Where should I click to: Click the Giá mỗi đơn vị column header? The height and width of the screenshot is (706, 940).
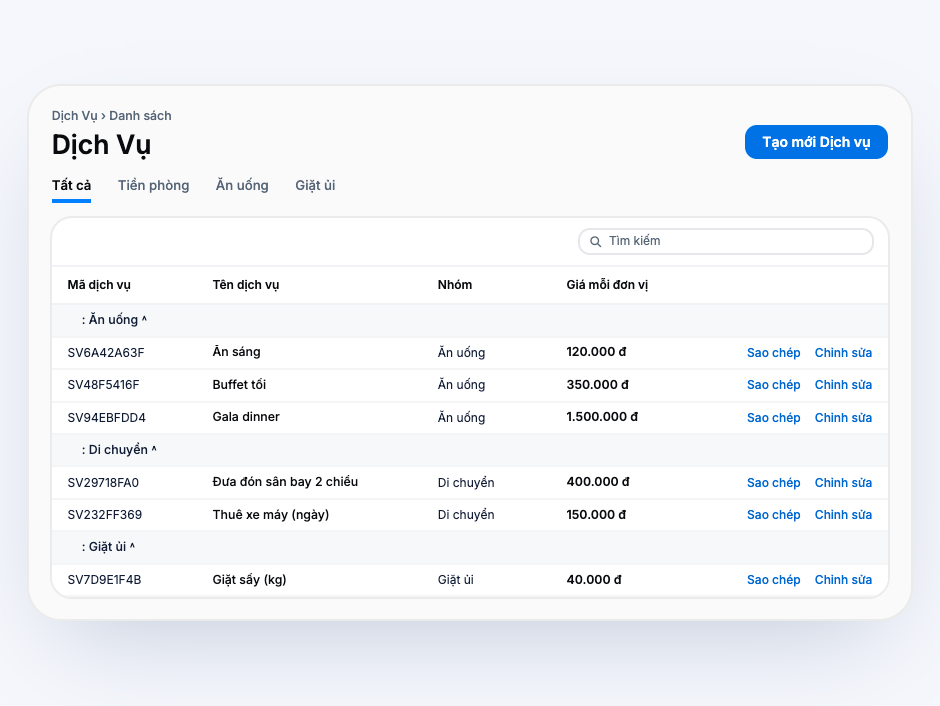(x=607, y=285)
